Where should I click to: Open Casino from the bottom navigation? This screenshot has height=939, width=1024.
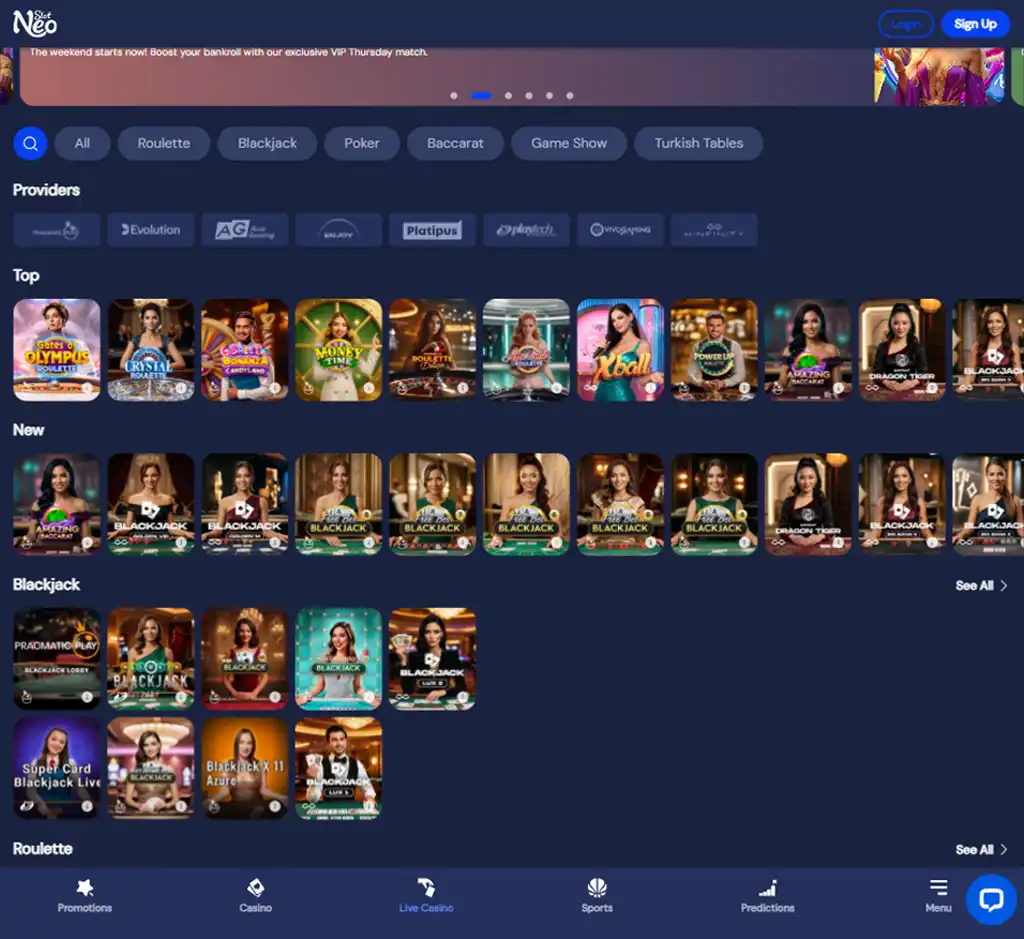click(x=255, y=896)
